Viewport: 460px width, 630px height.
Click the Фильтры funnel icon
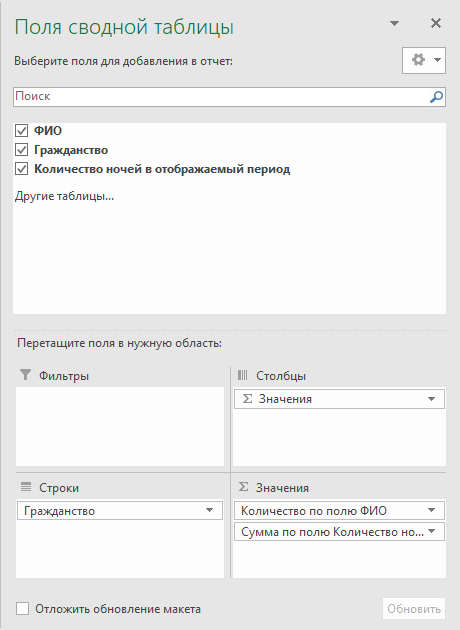coord(25,375)
